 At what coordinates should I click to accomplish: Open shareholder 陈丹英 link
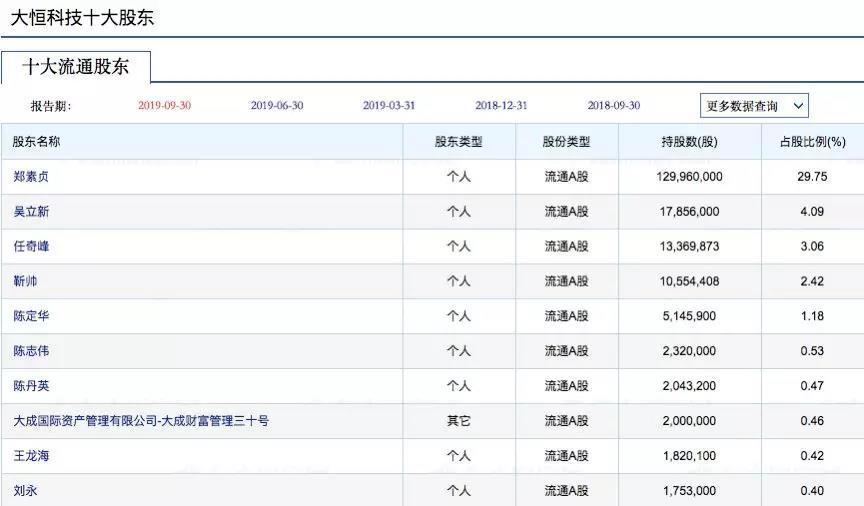31,386
